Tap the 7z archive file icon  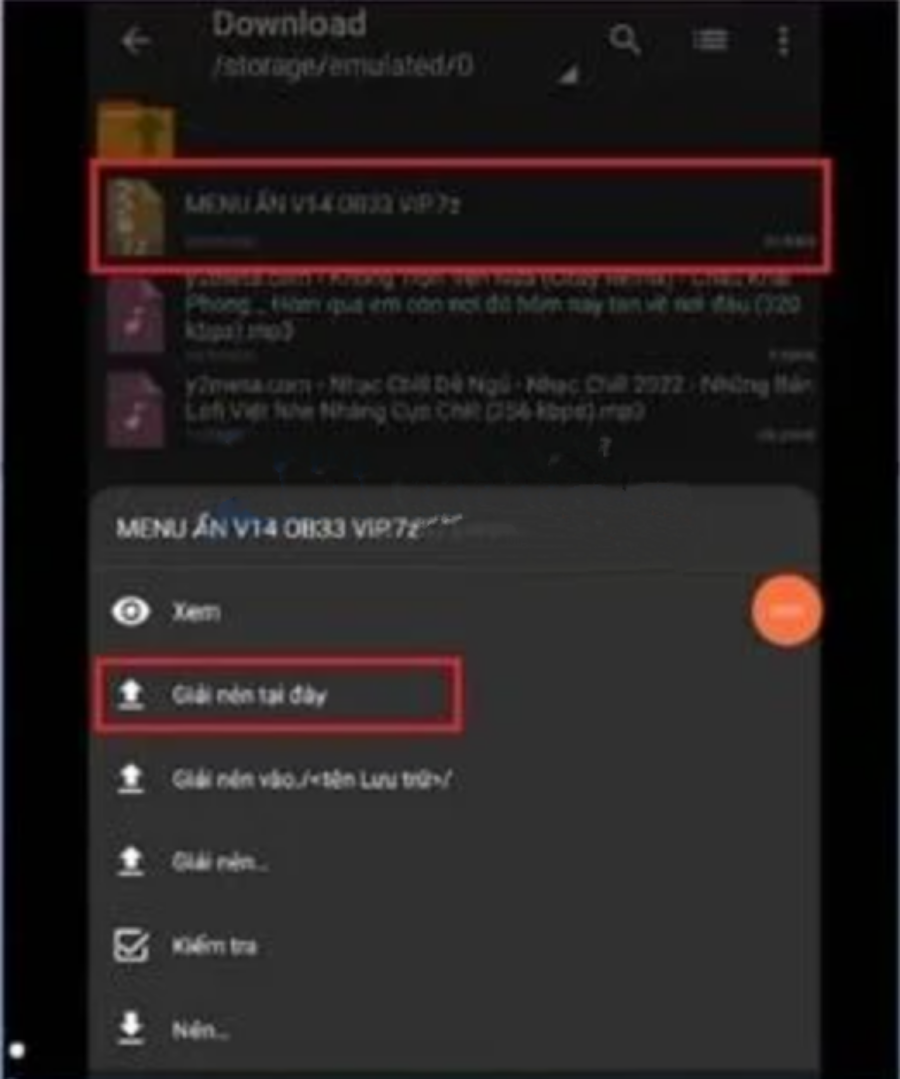tap(136, 217)
